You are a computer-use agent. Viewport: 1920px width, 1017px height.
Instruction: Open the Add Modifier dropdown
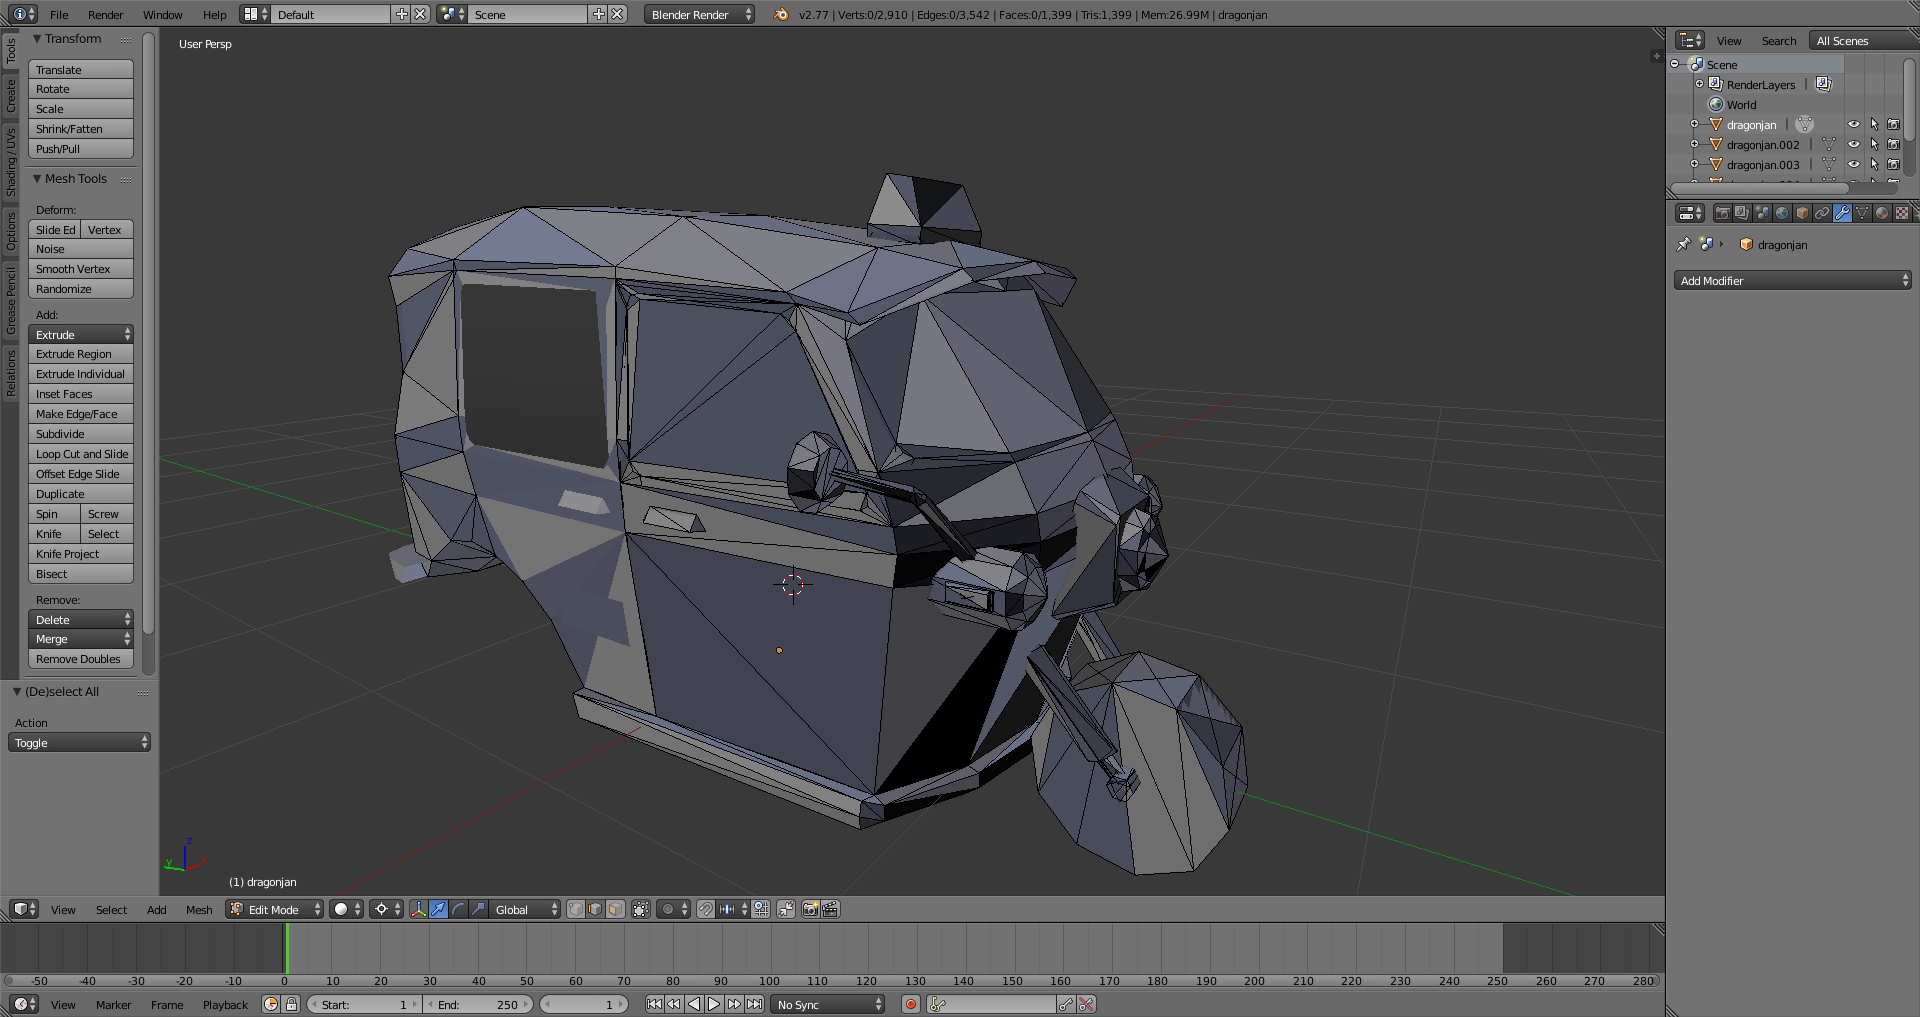(x=1792, y=281)
